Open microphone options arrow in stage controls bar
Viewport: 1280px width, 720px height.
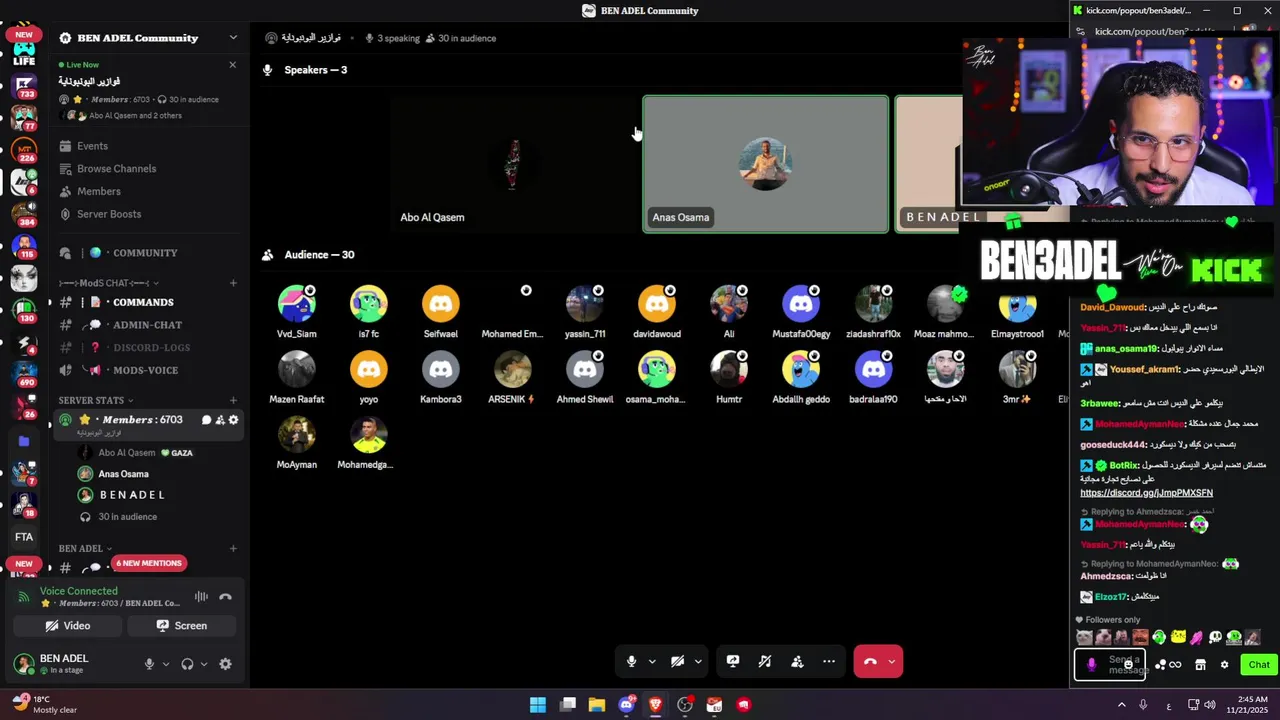click(x=652, y=661)
